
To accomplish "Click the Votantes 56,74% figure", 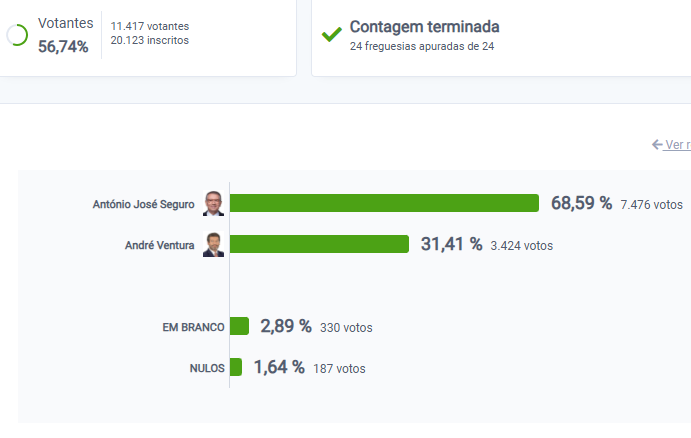I will tap(63, 46).
